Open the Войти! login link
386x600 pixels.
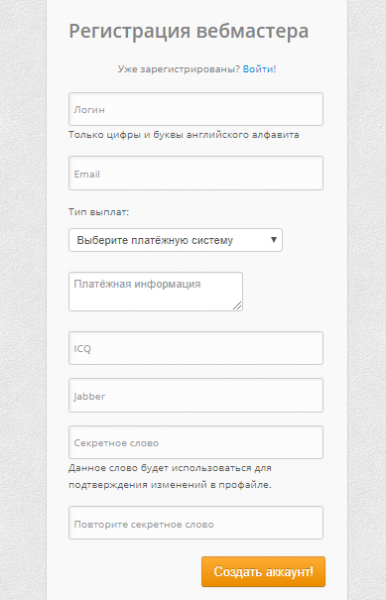259,69
